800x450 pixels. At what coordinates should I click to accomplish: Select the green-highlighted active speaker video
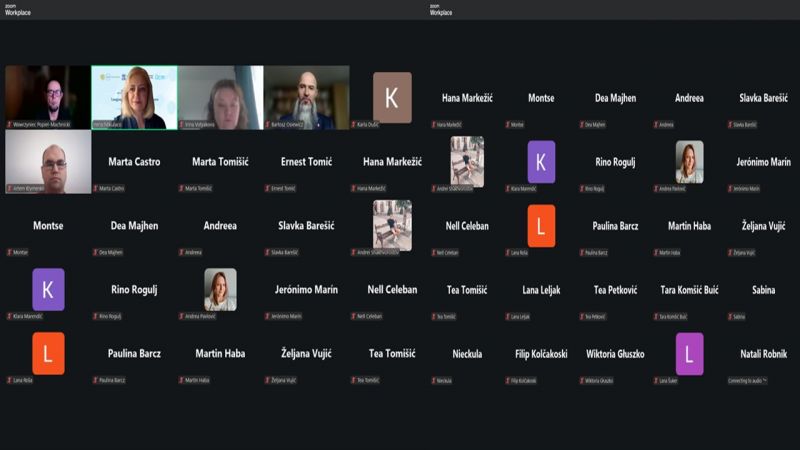(134, 97)
